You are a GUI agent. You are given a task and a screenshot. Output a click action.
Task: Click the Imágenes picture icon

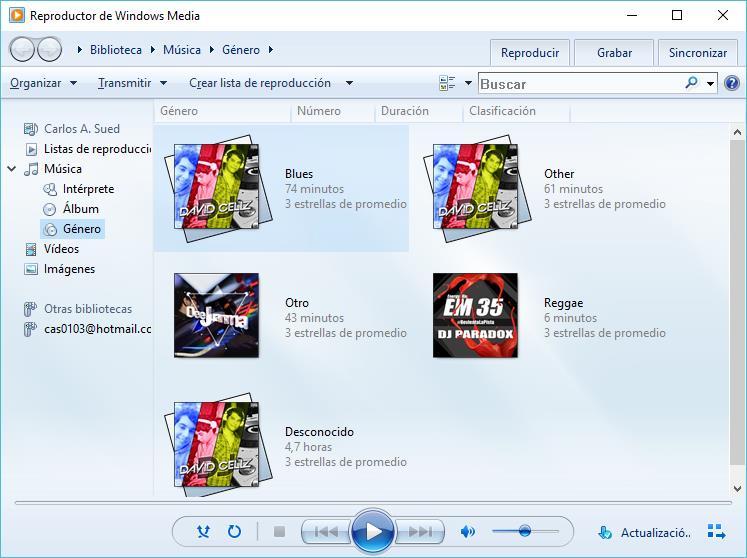(30, 269)
